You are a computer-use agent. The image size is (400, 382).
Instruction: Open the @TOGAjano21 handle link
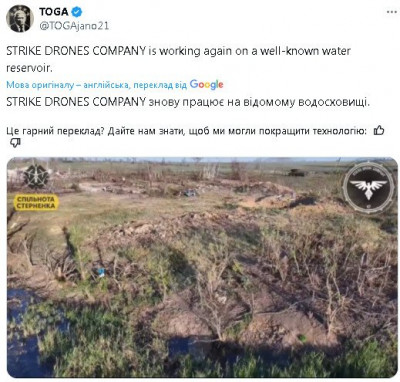click(x=74, y=26)
